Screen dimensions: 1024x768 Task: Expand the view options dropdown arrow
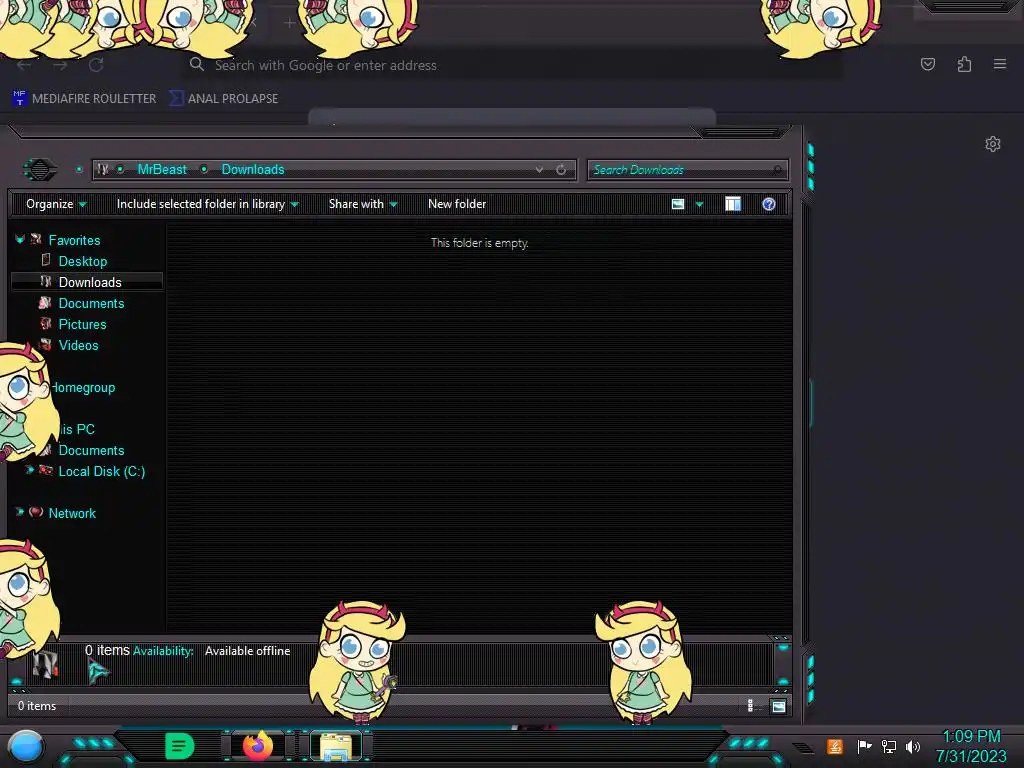coord(699,204)
